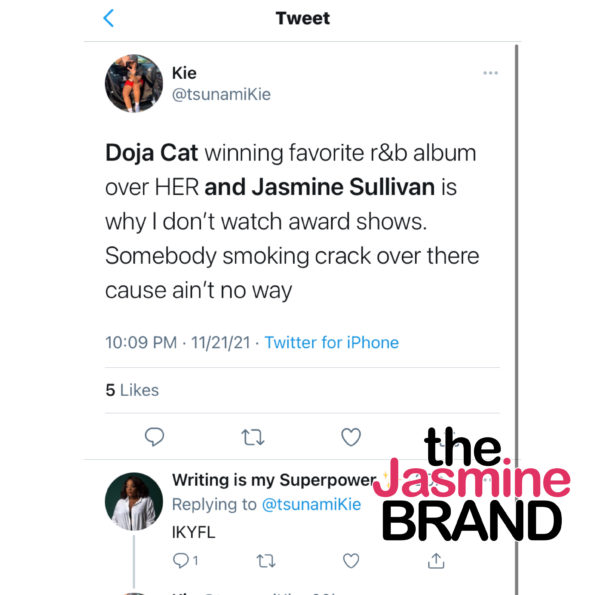The image size is (595, 595).
Task: Reply to Kie's tweet with comment icon
Action: click(x=154, y=437)
